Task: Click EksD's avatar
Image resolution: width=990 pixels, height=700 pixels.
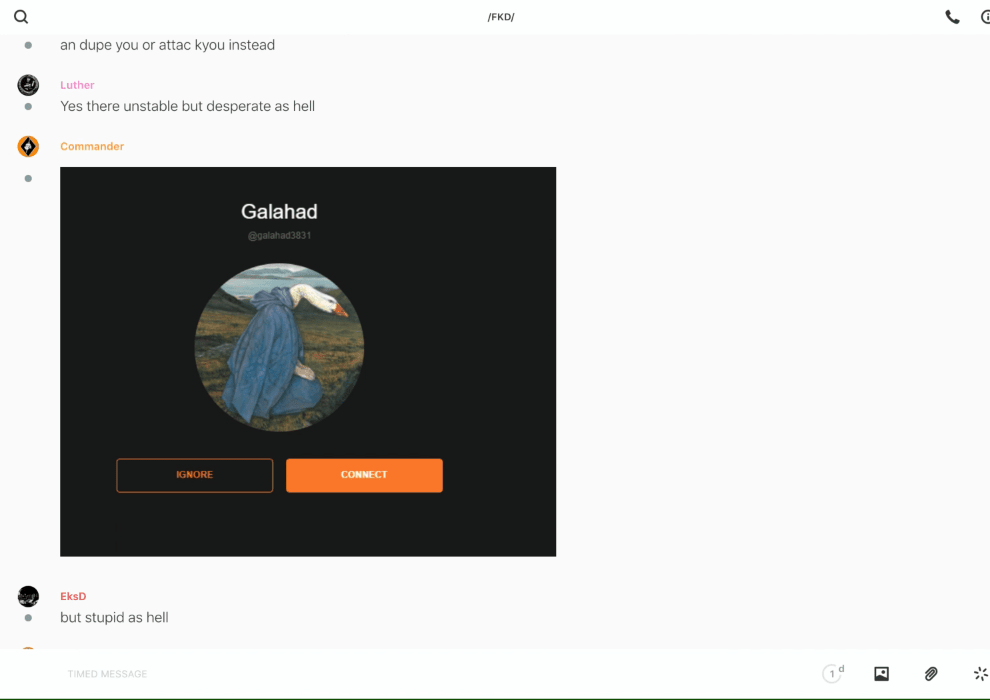Action: (x=28, y=596)
